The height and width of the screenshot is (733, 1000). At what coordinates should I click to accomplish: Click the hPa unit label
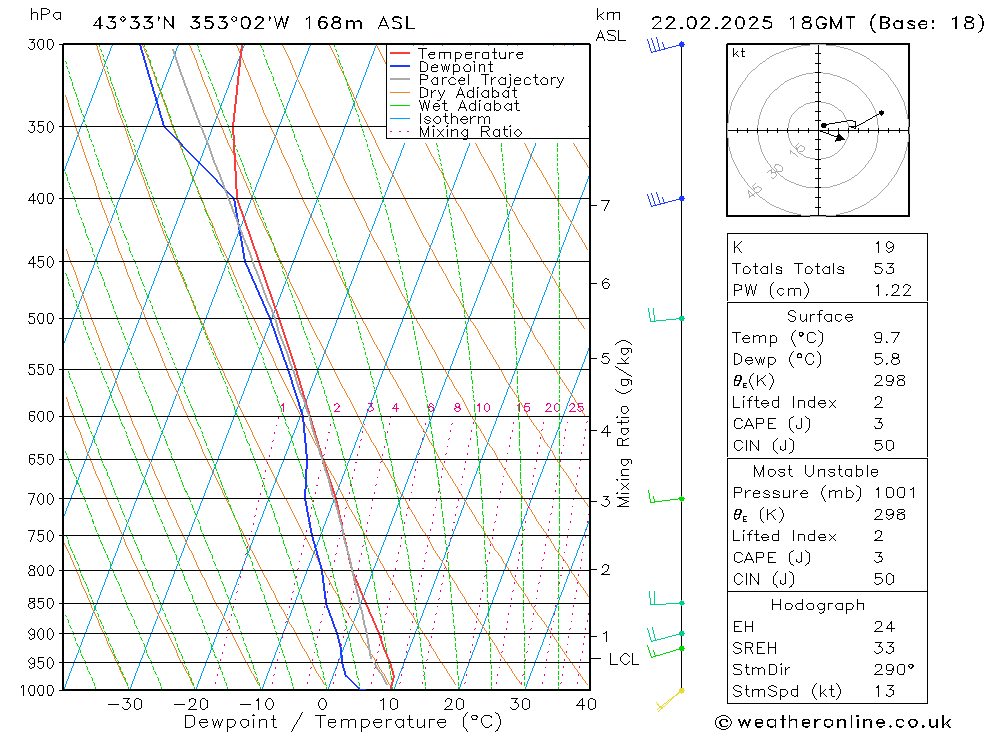click(x=46, y=15)
